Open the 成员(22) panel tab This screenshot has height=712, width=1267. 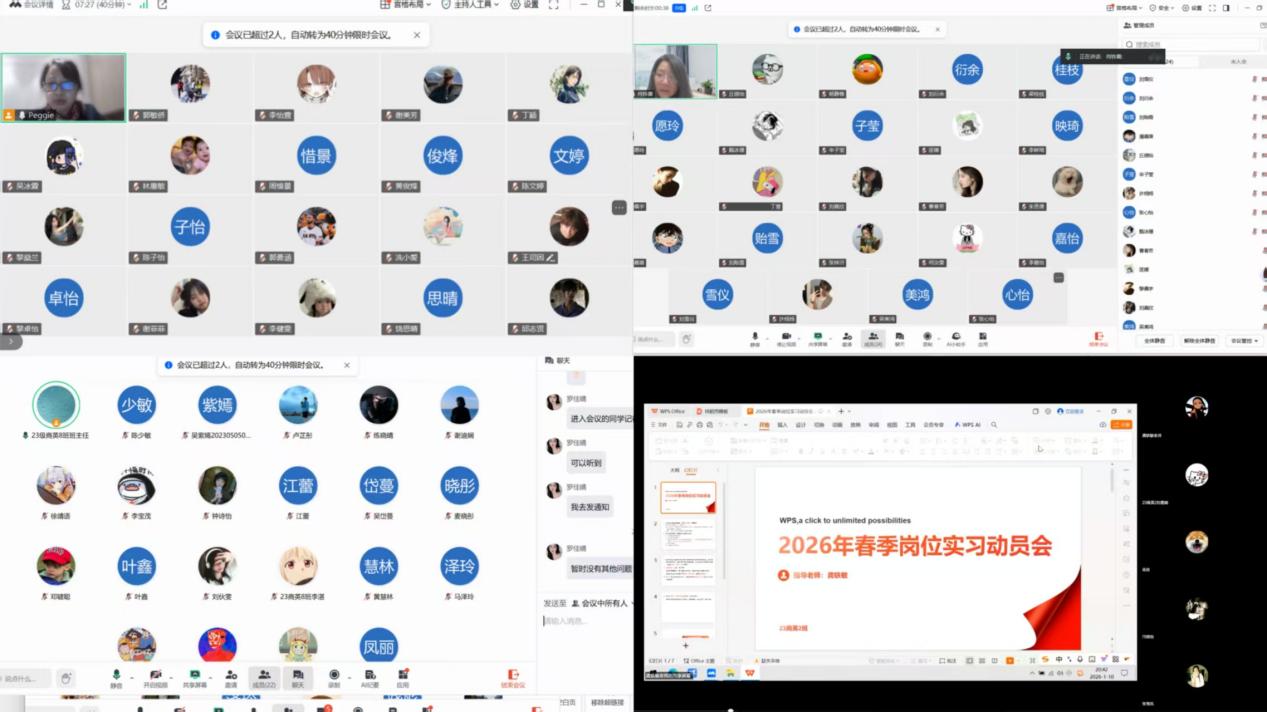(x=264, y=678)
